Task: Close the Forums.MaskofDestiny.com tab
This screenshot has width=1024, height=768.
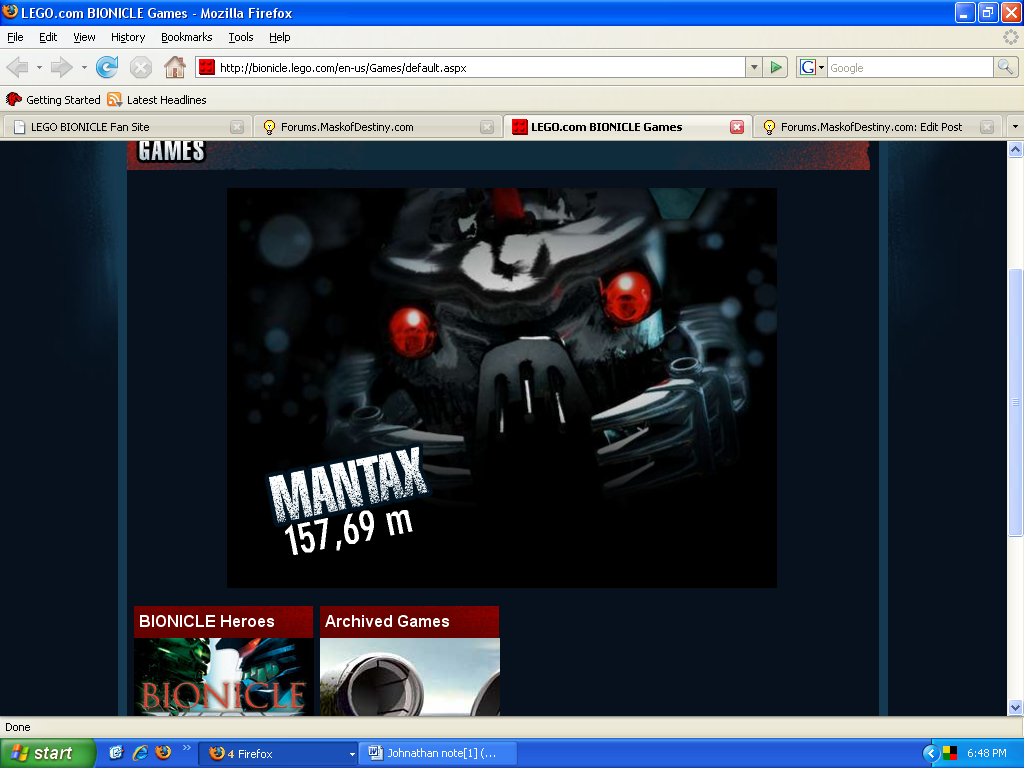Action: click(487, 127)
